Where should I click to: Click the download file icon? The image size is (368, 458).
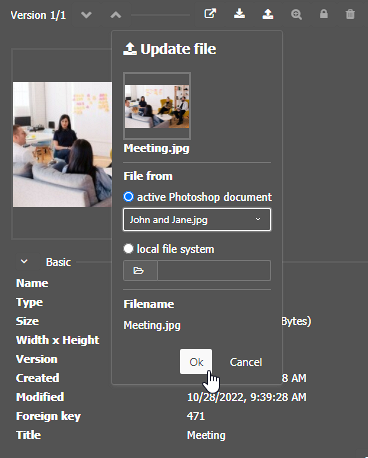click(239, 14)
